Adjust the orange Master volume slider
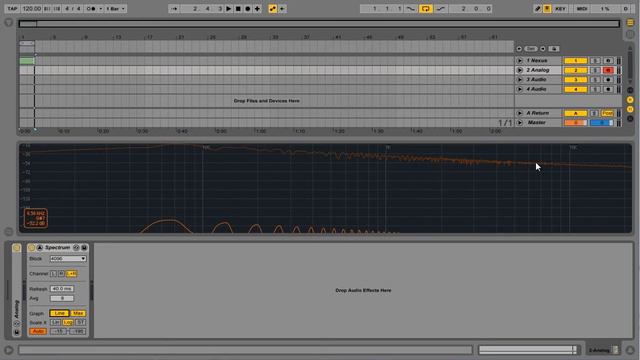Viewport: 640px width, 360px height. click(x=576, y=122)
